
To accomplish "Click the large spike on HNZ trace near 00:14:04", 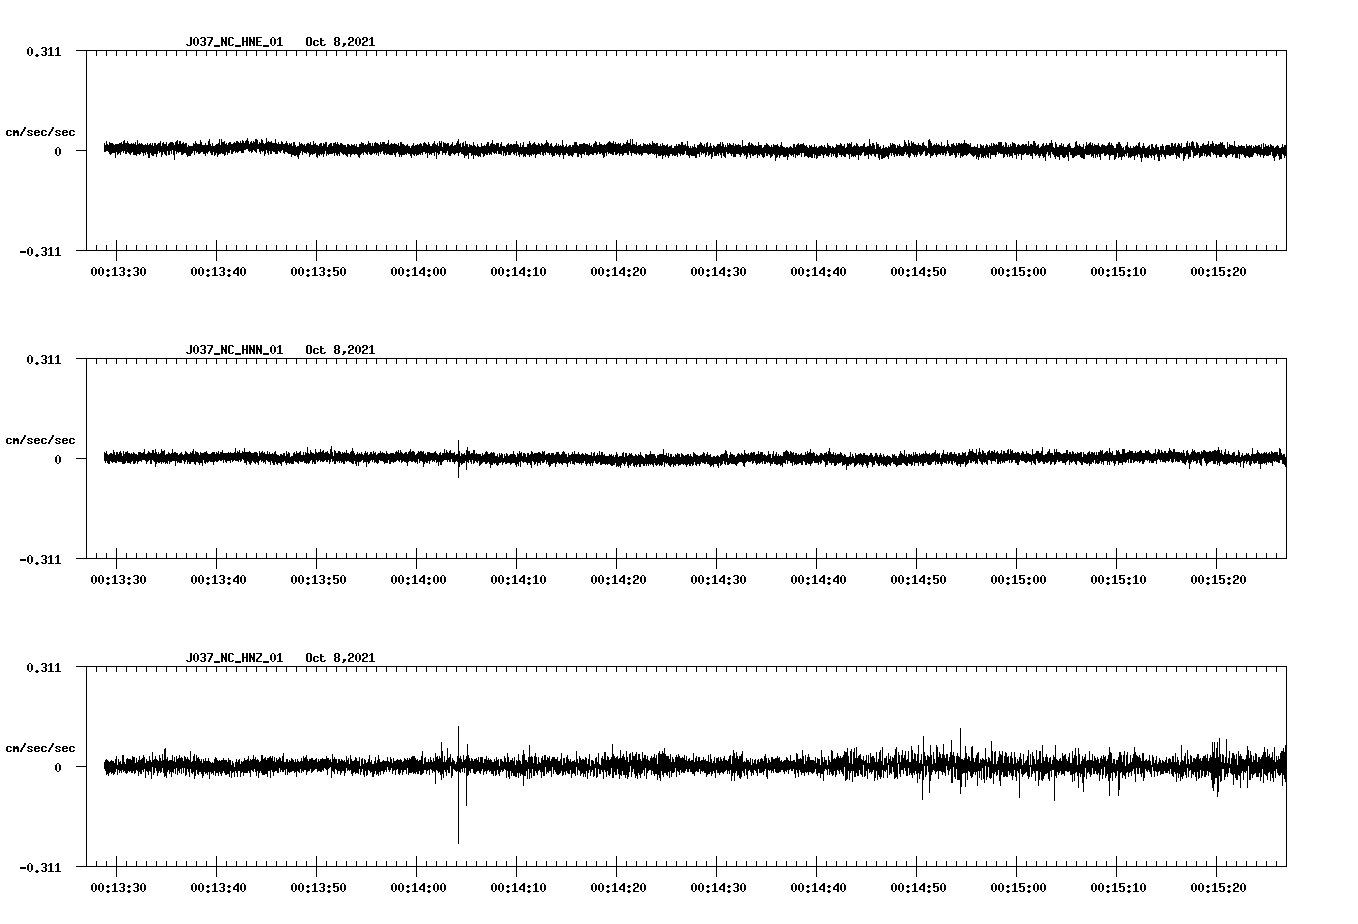I will tap(458, 785).
